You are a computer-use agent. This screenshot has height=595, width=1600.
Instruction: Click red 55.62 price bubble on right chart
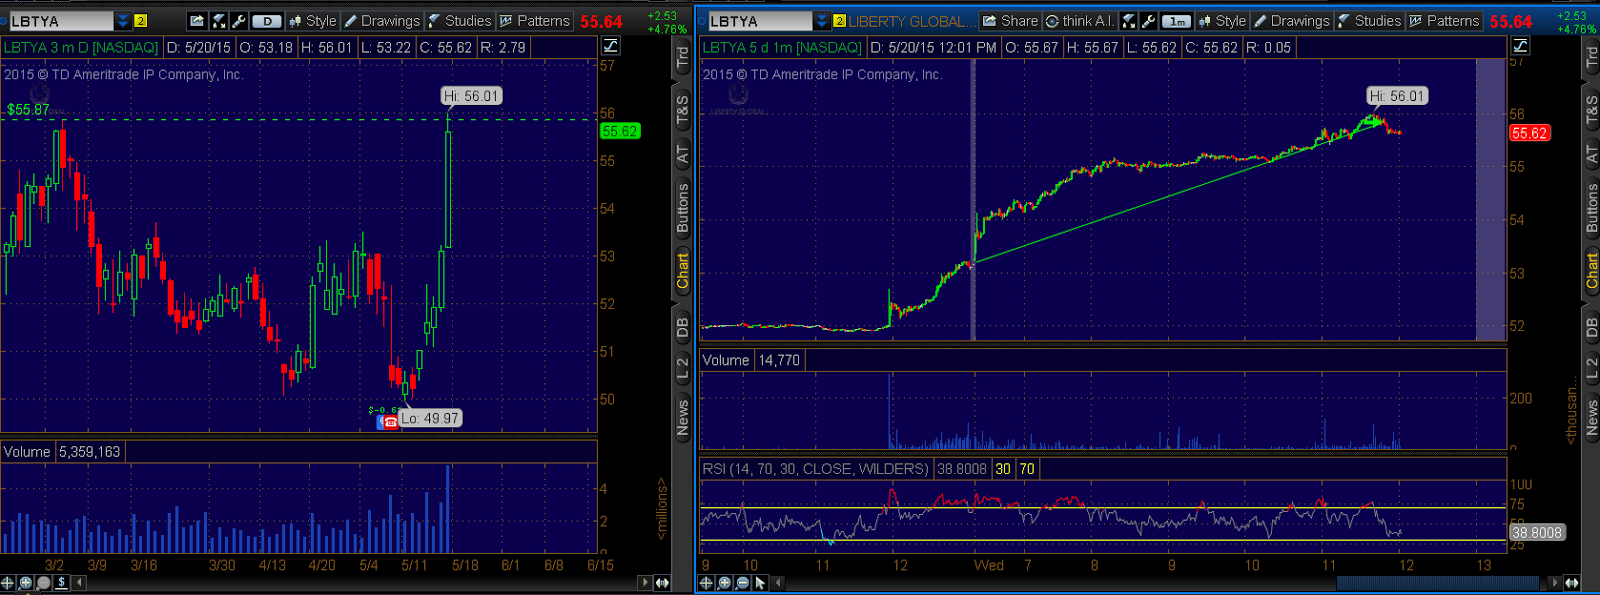point(1529,133)
